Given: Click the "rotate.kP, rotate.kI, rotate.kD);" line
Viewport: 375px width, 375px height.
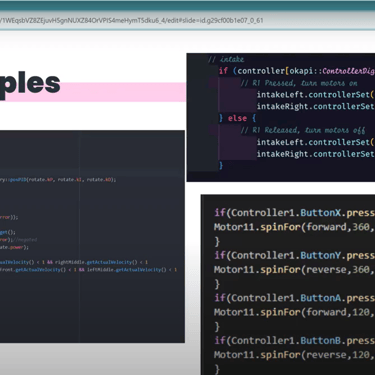Looking at the screenshot, I should click(x=58, y=179).
